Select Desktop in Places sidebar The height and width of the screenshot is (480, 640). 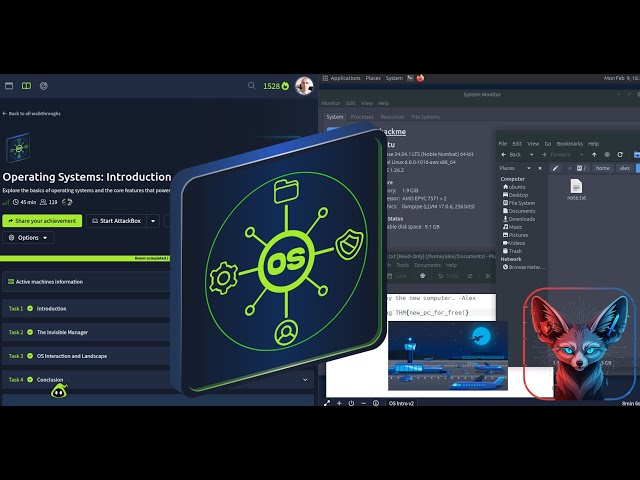515,195
